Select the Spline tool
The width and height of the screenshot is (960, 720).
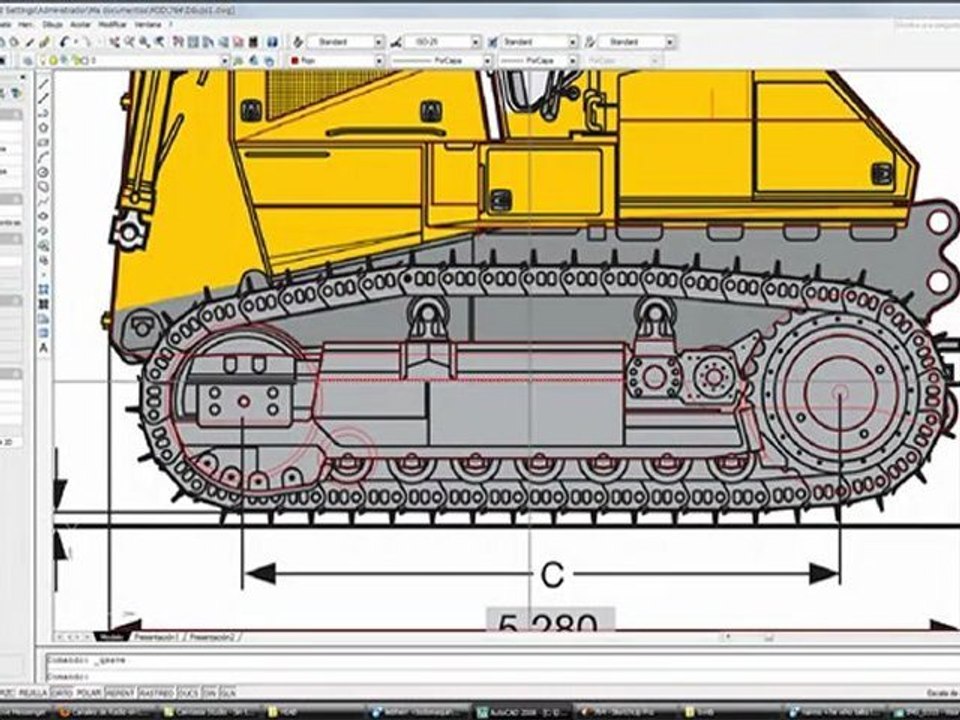pos(43,201)
